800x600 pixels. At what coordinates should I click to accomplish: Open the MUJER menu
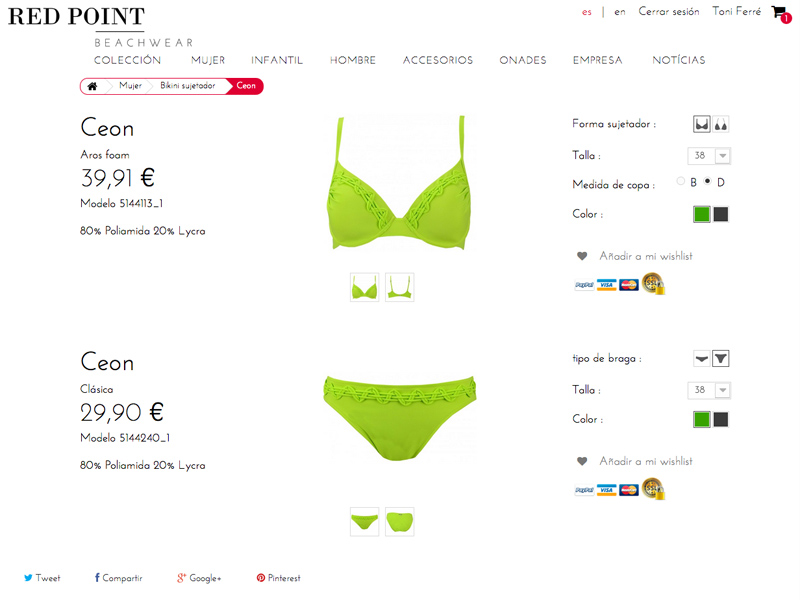208,60
